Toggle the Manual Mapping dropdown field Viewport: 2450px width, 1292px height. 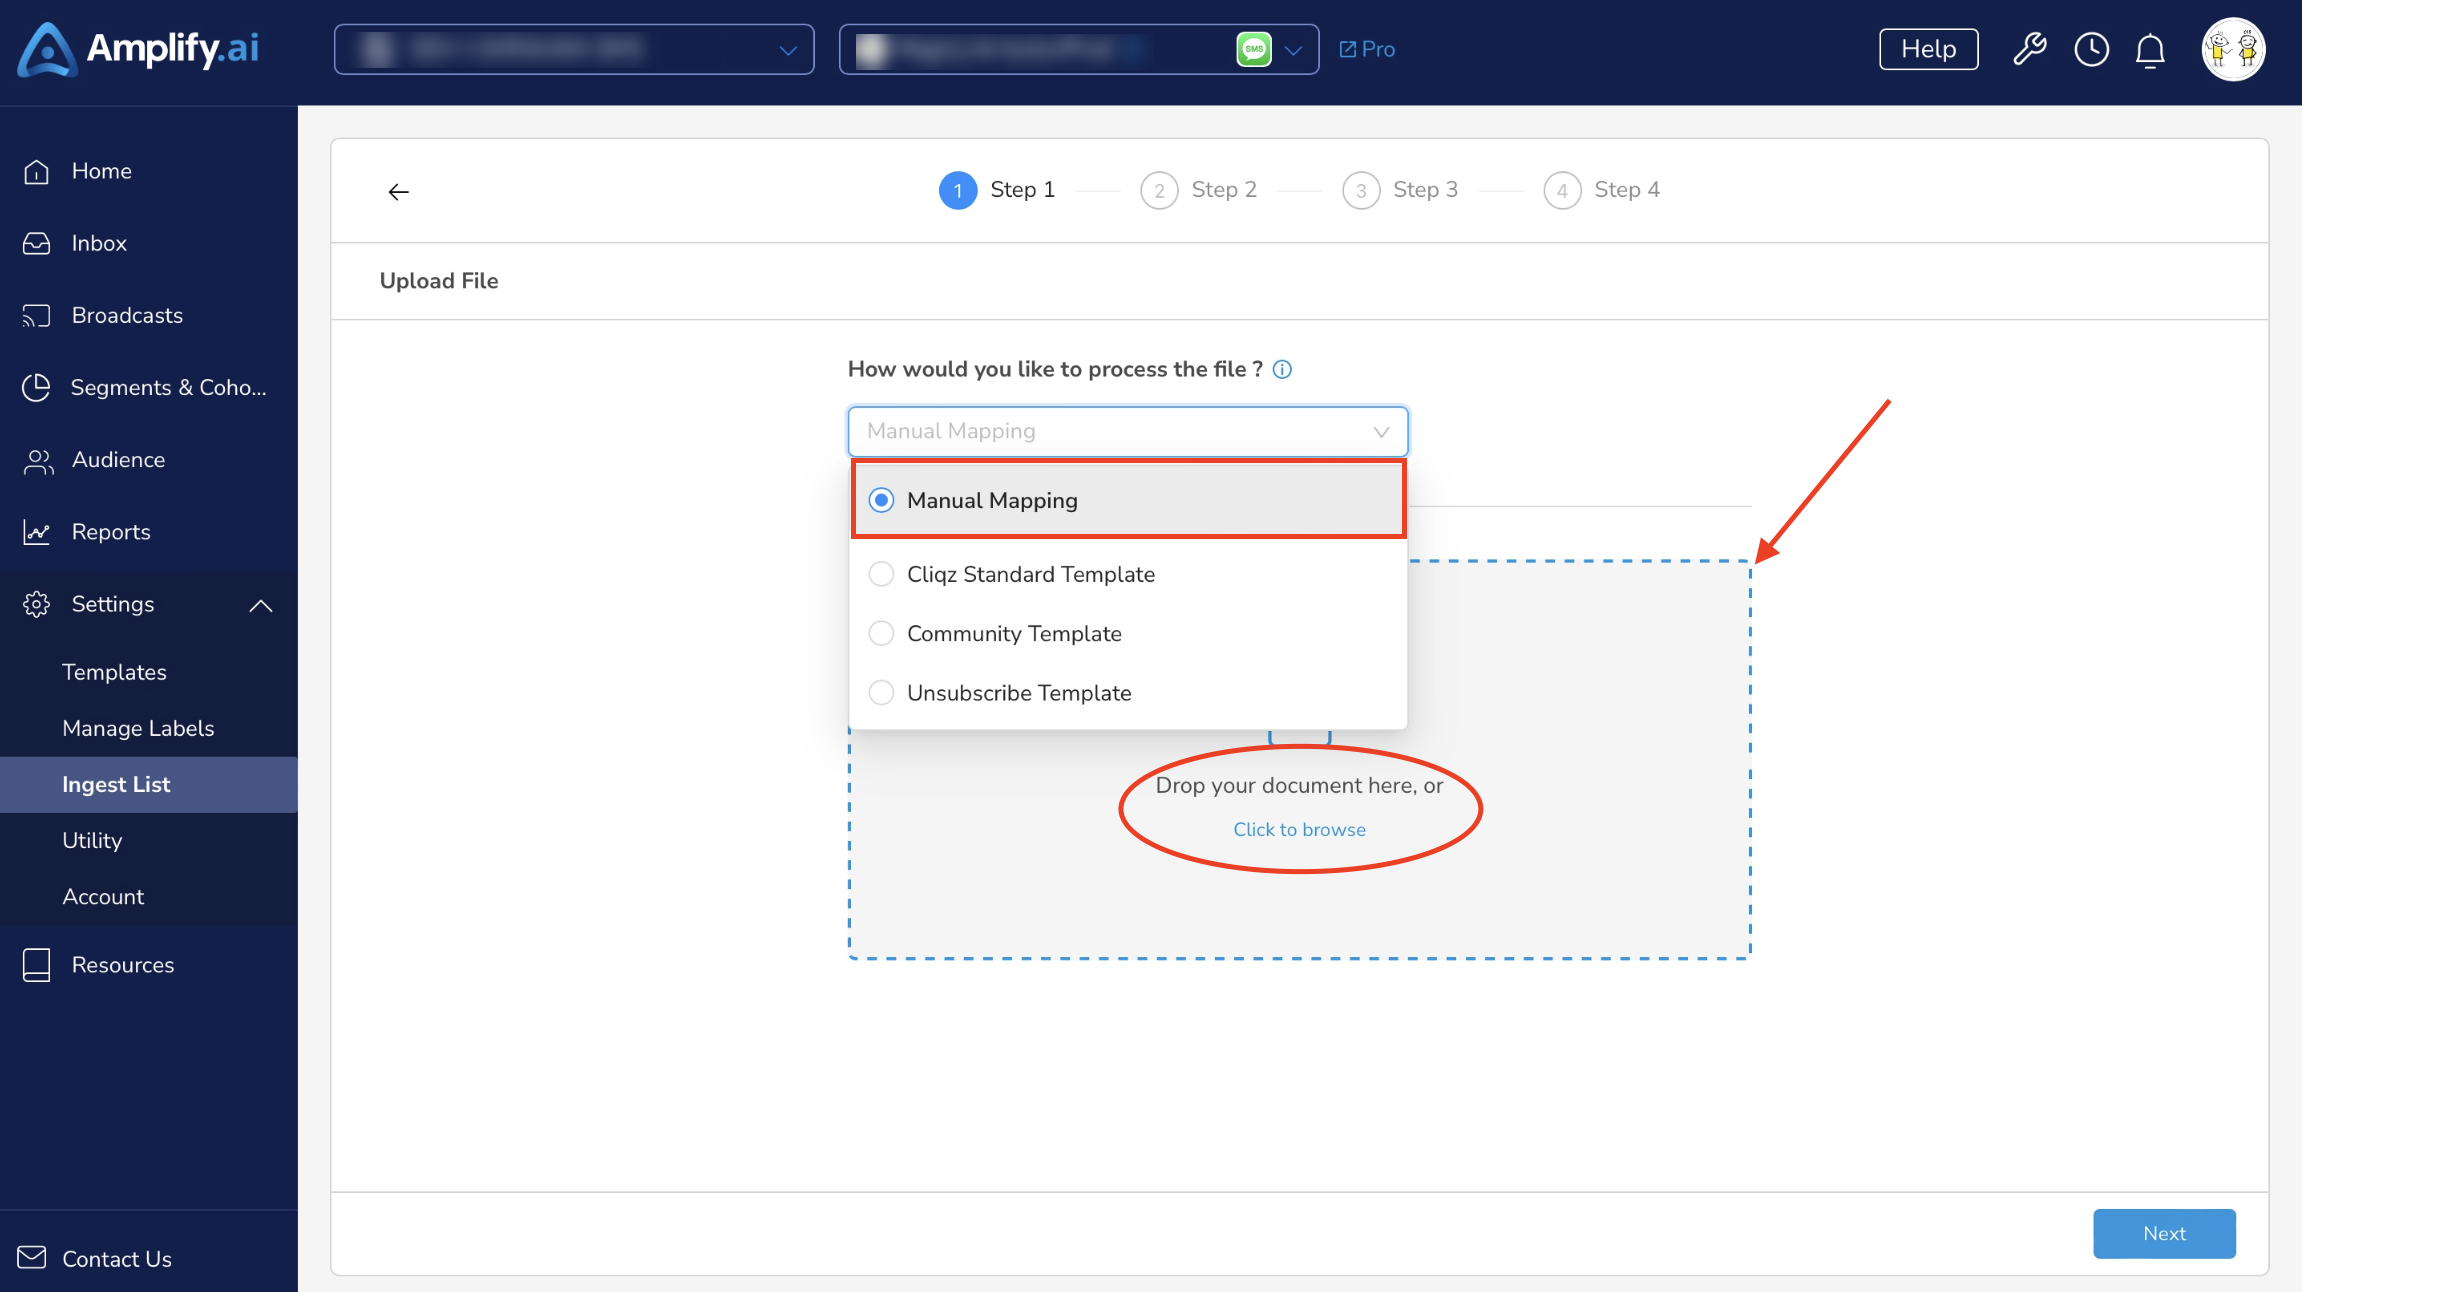click(x=1128, y=431)
